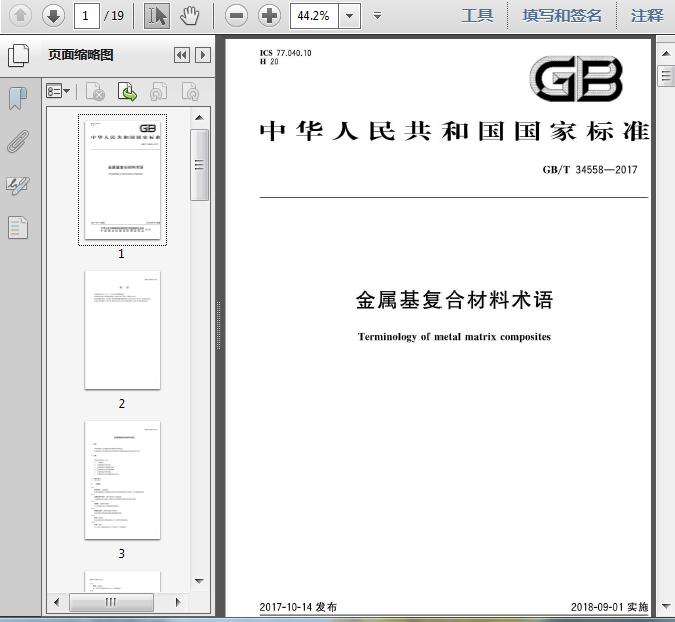
Task: Open the zoom level dropdown arrow
Action: [350, 16]
